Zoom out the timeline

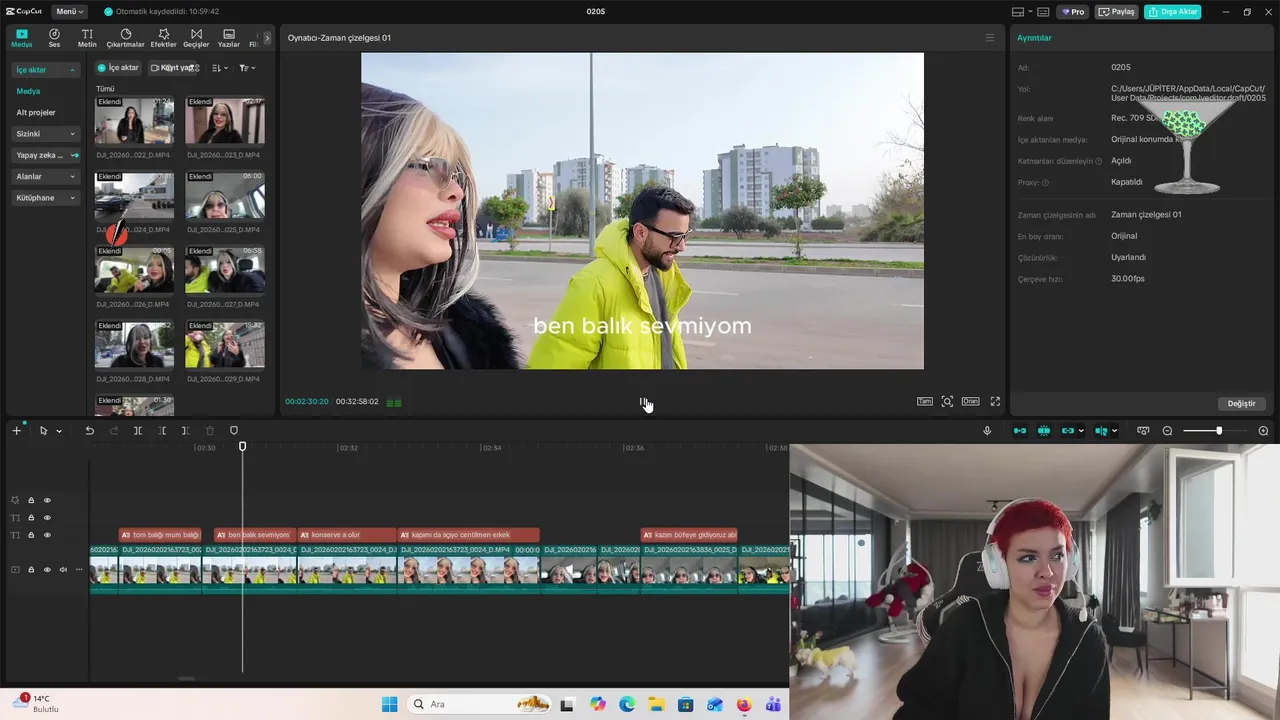point(1167,431)
